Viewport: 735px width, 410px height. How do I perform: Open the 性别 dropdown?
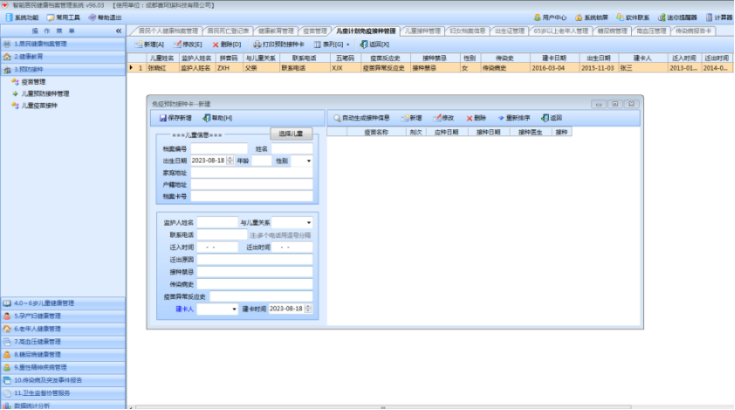tap(308, 161)
